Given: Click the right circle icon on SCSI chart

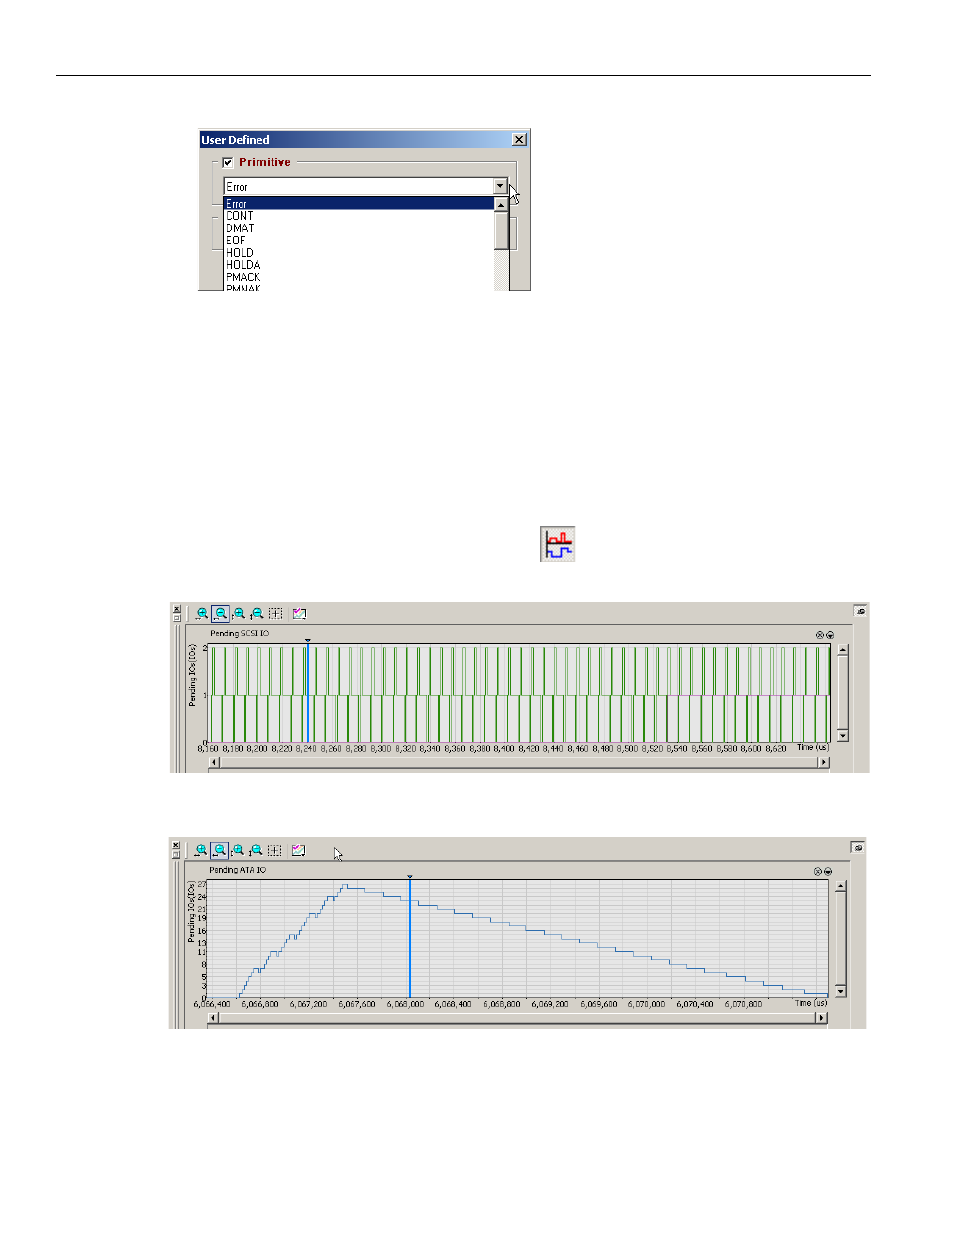Looking at the screenshot, I should (x=829, y=635).
